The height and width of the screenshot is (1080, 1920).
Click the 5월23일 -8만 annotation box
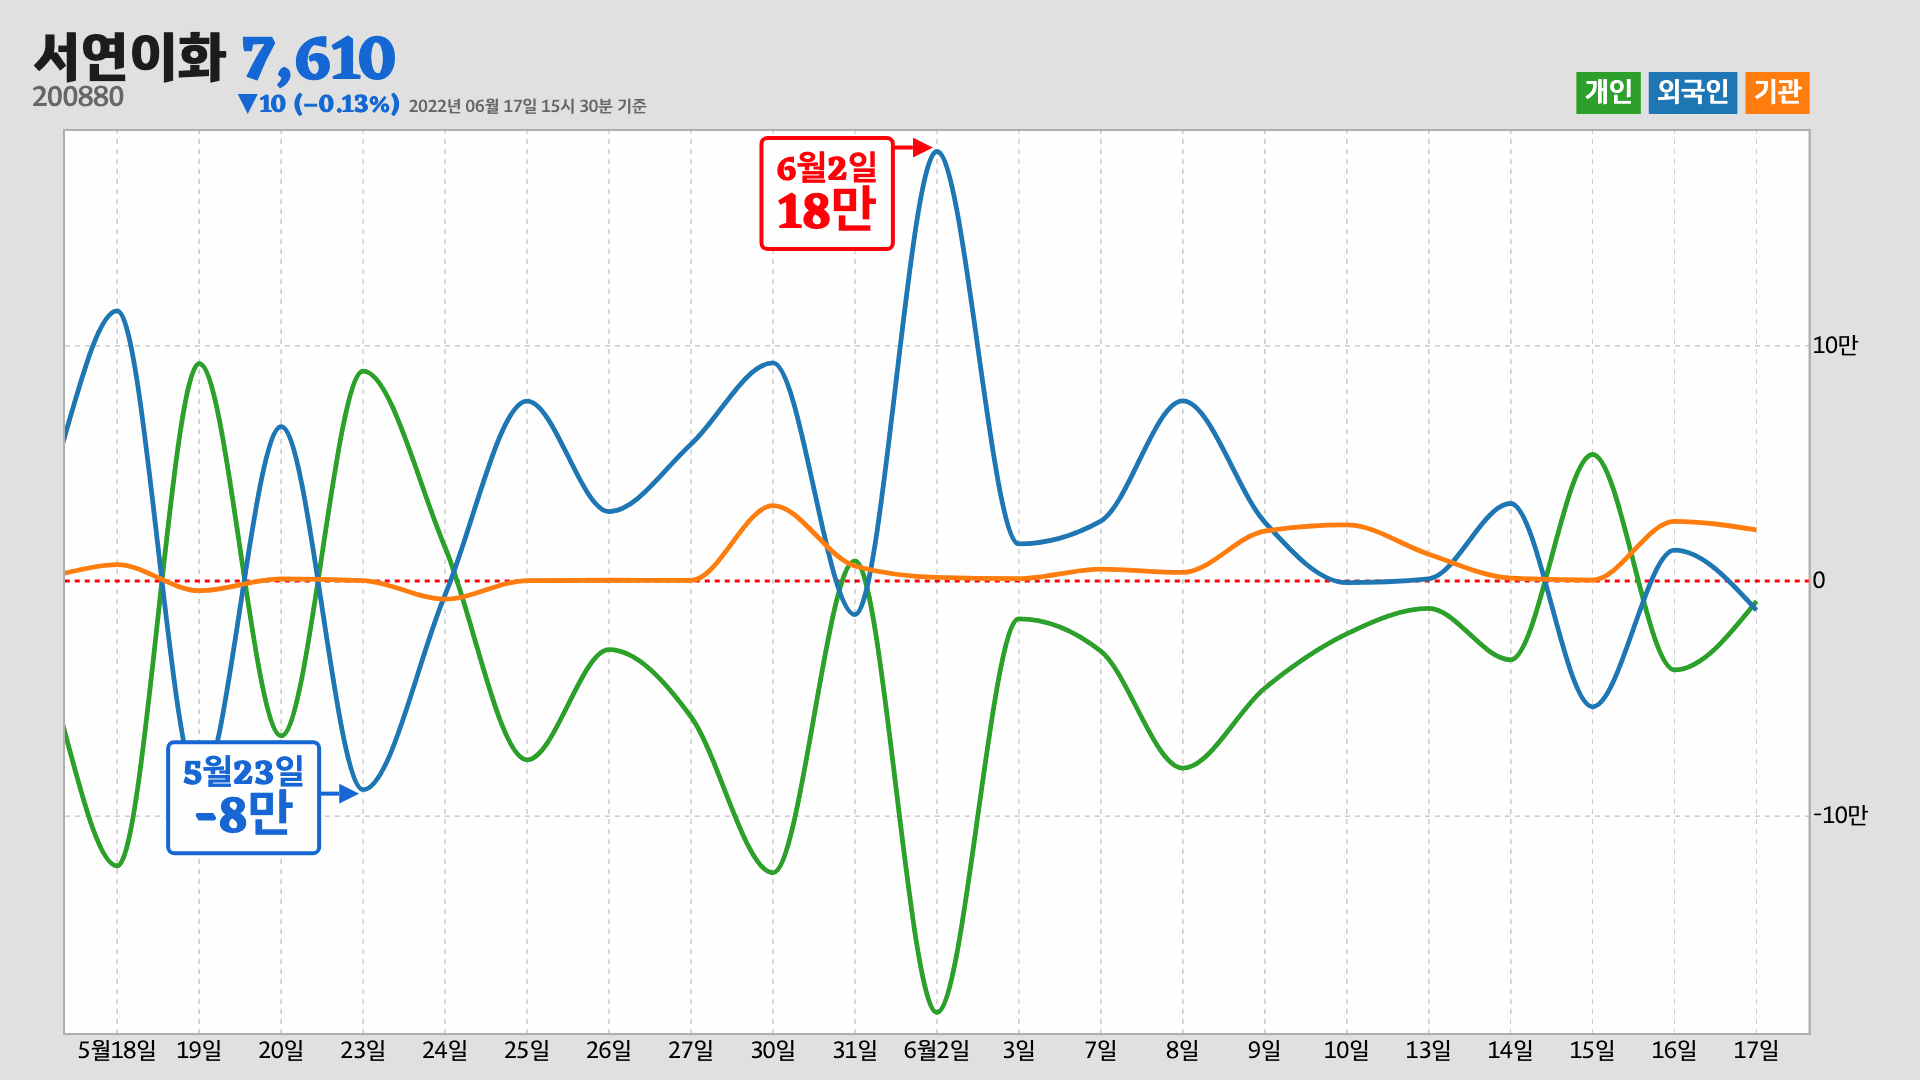coord(243,798)
